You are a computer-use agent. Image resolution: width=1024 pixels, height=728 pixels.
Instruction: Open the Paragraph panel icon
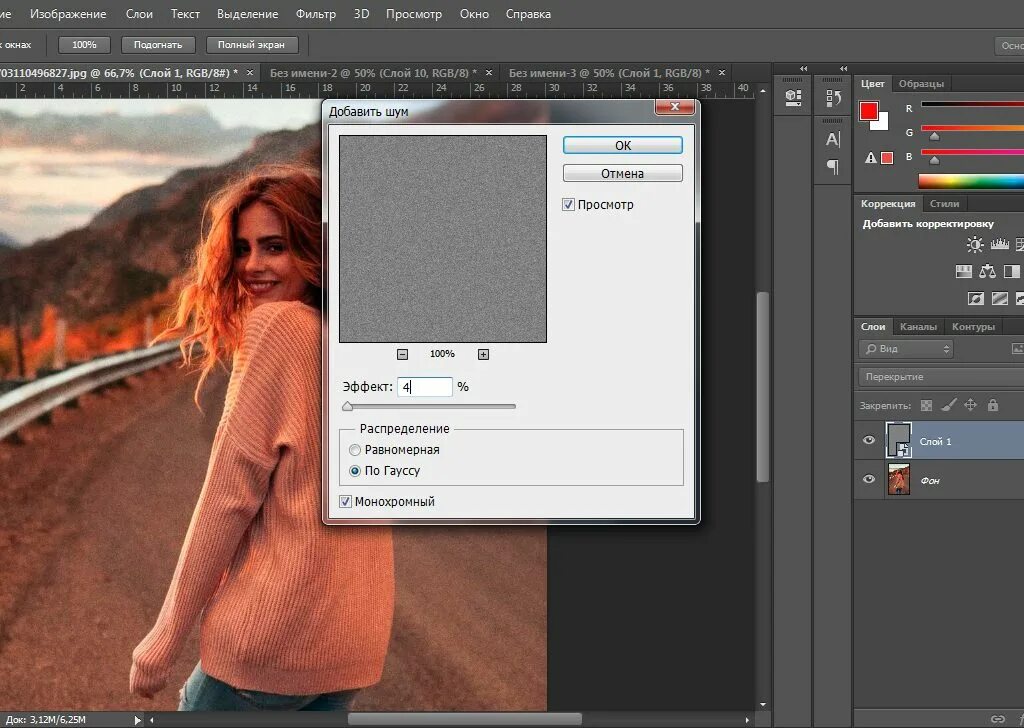pos(833,166)
